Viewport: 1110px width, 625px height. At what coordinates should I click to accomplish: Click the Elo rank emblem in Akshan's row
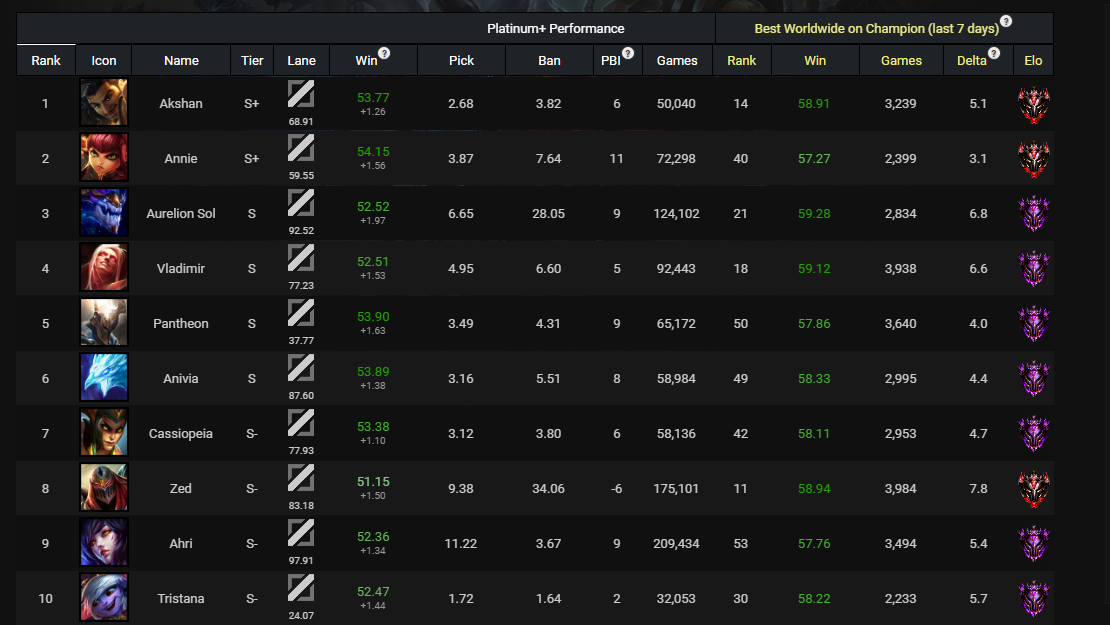1033,103
